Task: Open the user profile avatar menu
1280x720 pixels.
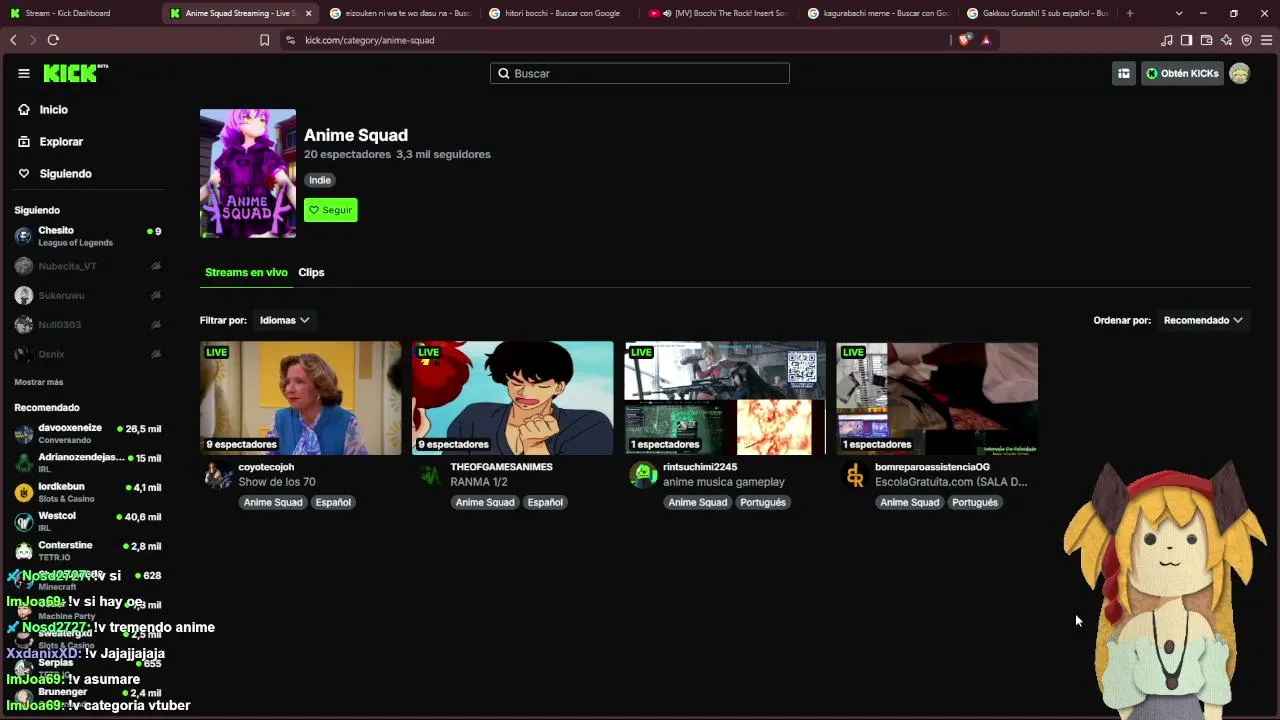Action: [x=1239, y=73]
